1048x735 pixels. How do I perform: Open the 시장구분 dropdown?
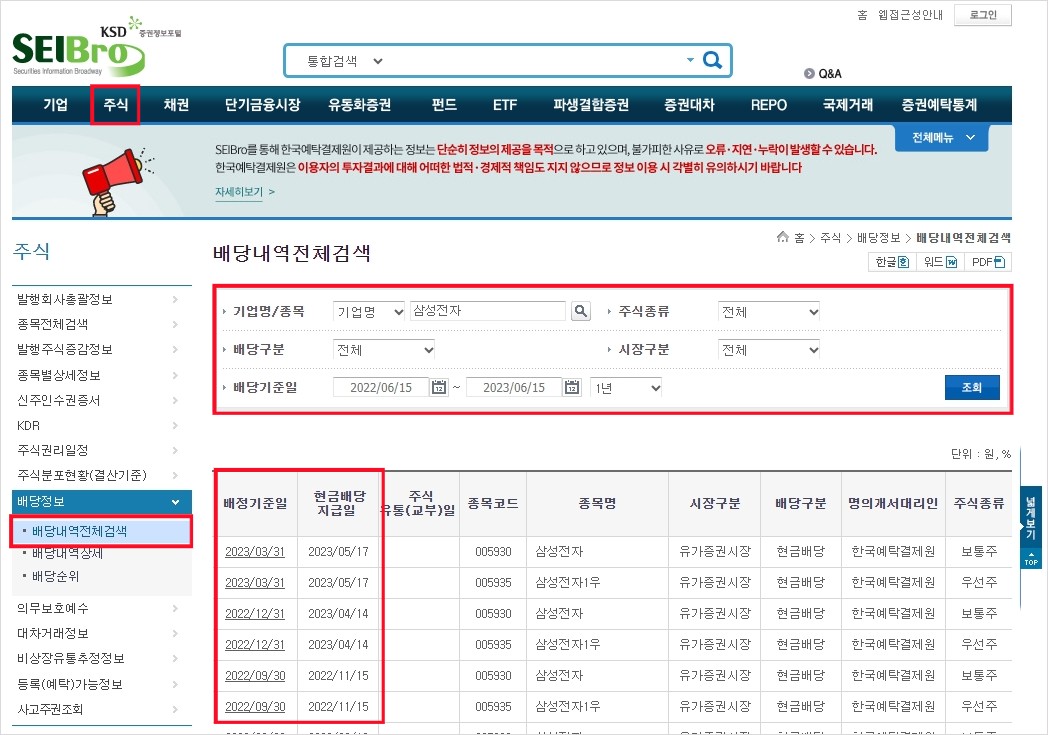[x=768, y=350]
